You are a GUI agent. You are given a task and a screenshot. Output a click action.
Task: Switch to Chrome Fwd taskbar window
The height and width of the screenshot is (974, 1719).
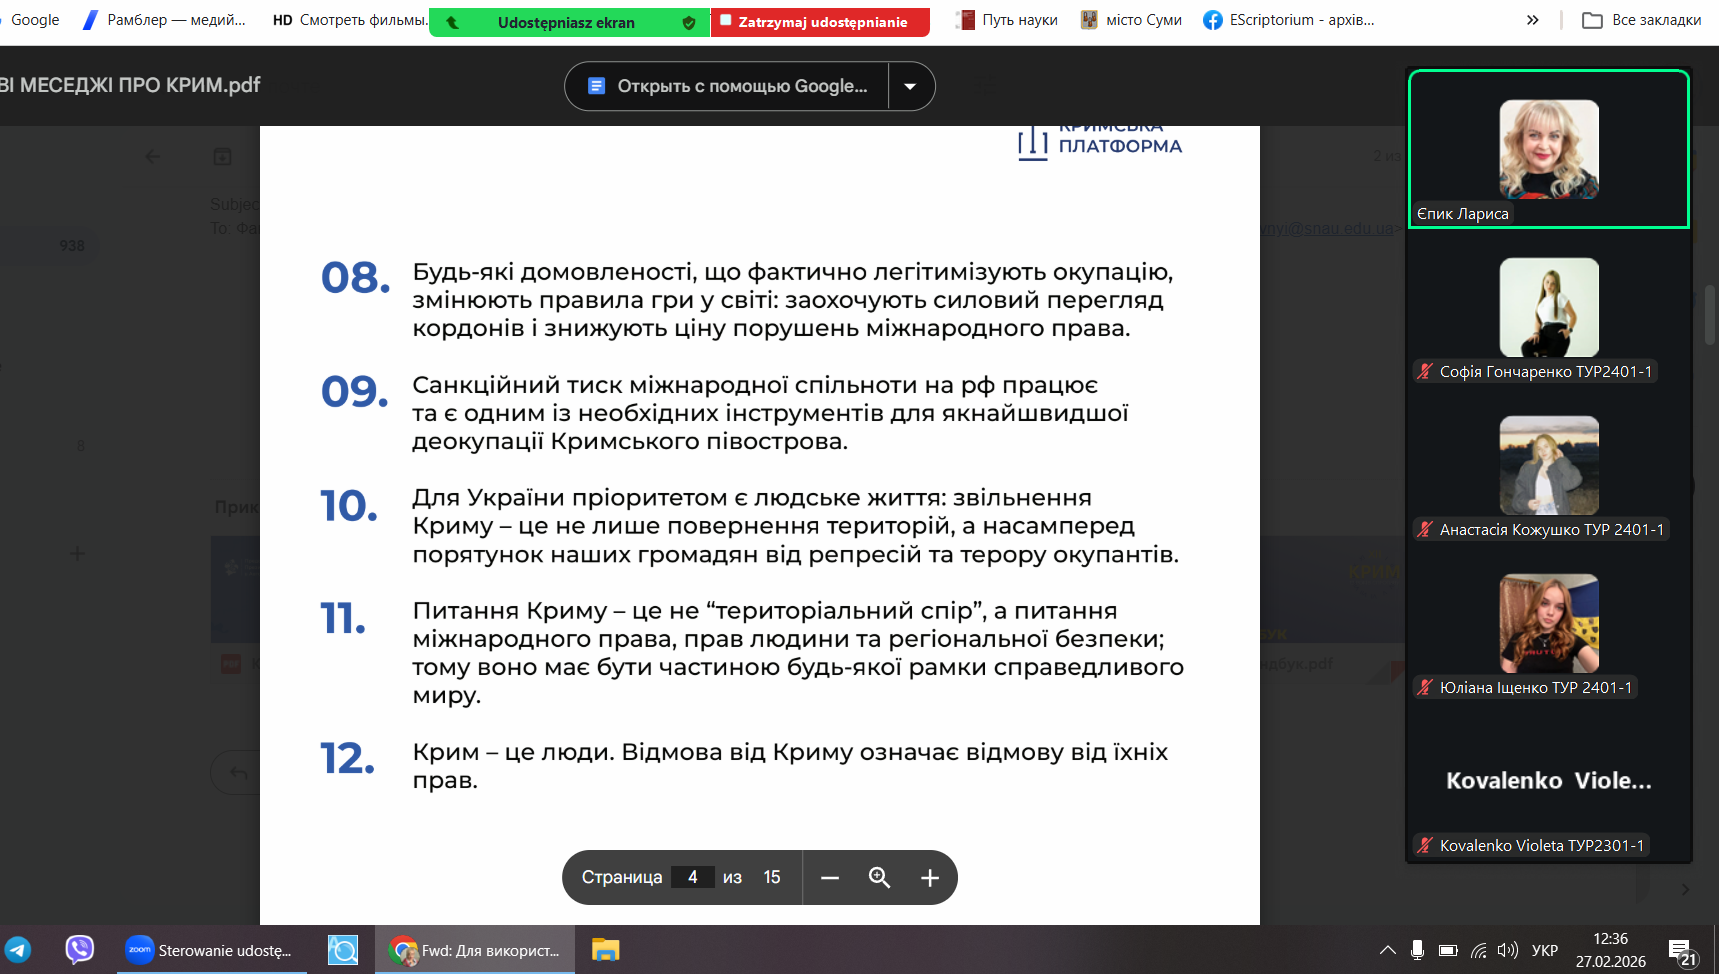pos(475,950)
